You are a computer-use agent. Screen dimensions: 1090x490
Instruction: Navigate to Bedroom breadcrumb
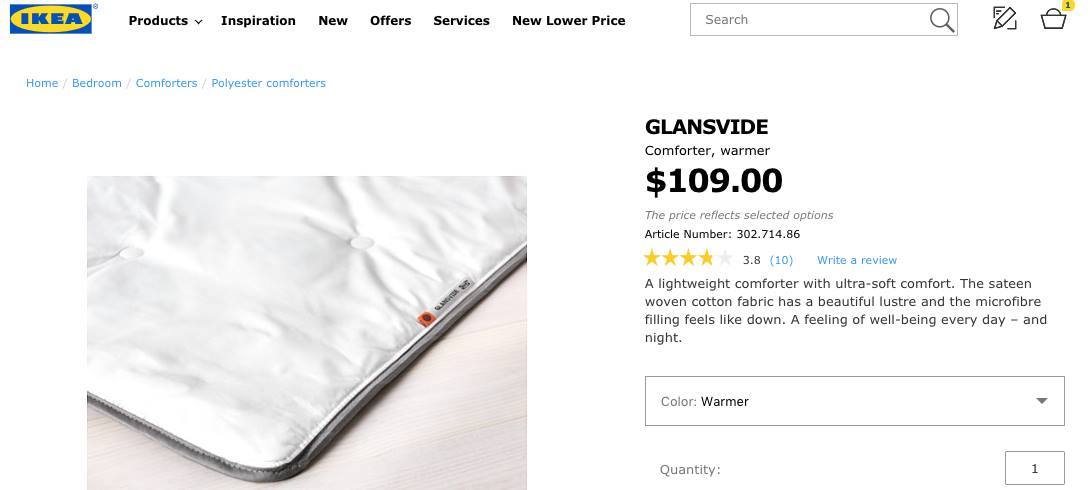click(97, 83)
